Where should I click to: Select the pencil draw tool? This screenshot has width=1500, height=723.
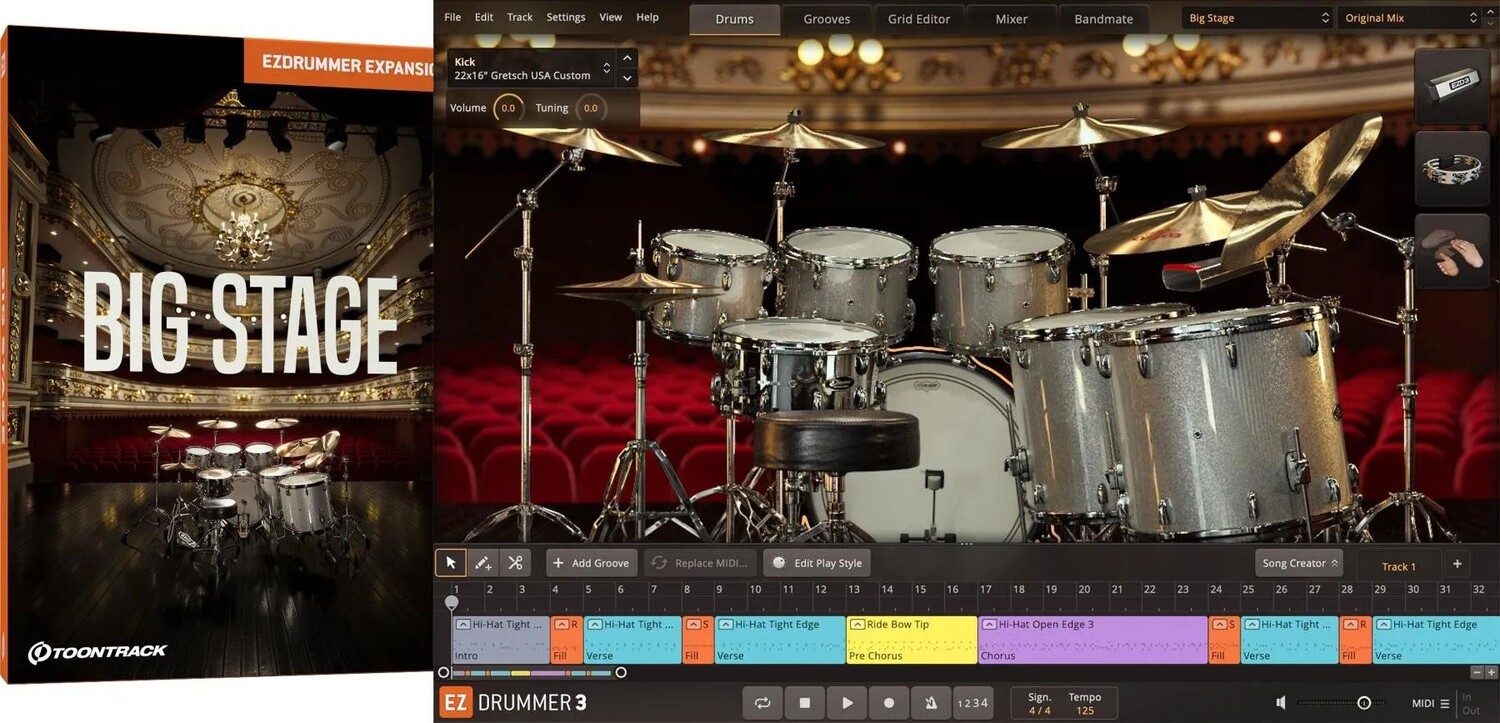[483, 563]
